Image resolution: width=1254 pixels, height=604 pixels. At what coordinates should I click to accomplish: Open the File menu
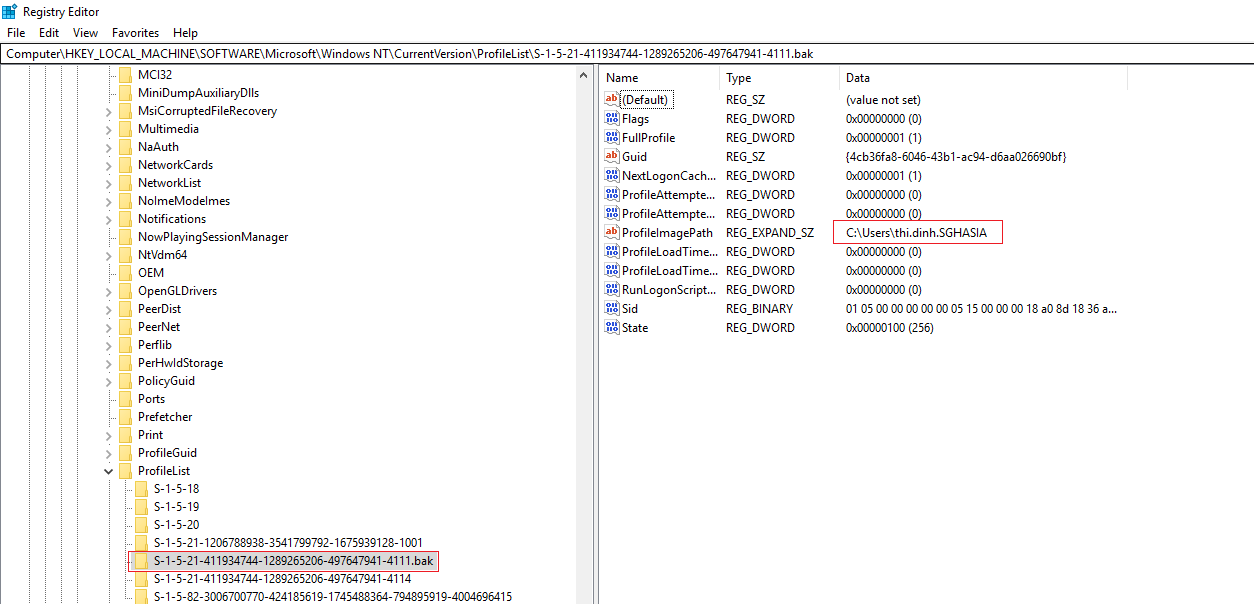point(16,33)
